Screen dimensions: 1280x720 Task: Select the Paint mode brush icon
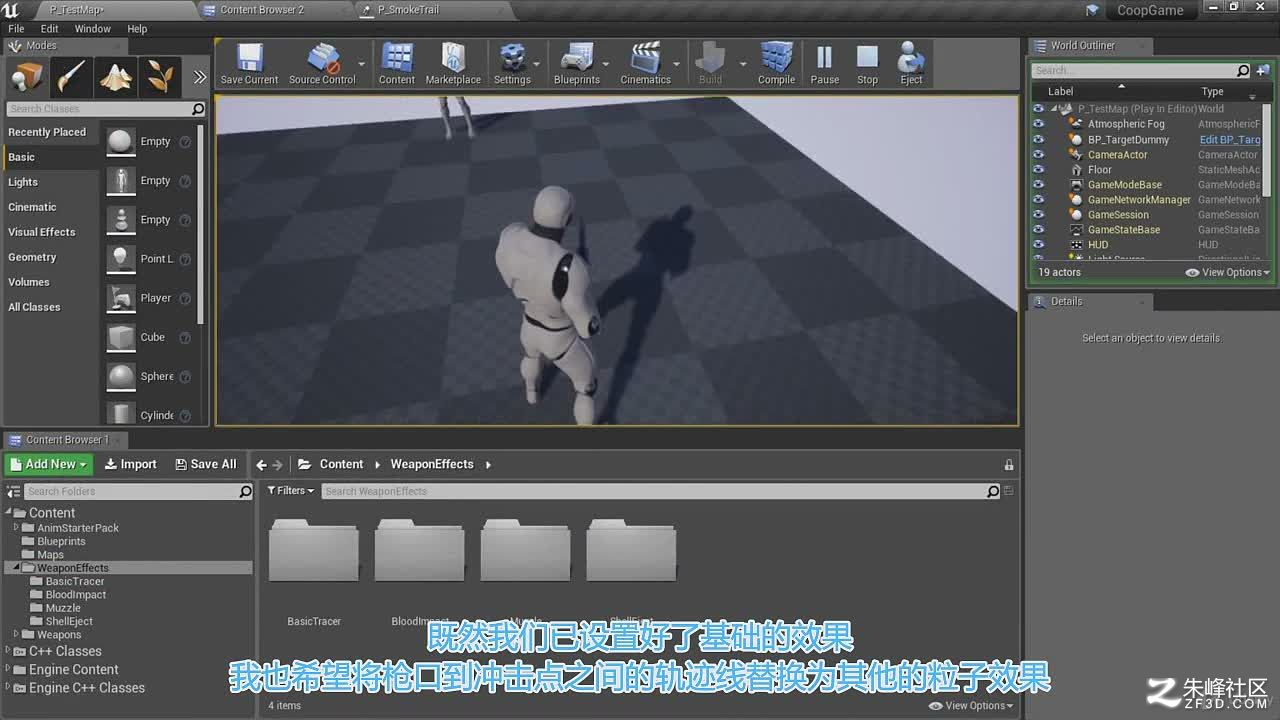(71, 77)
